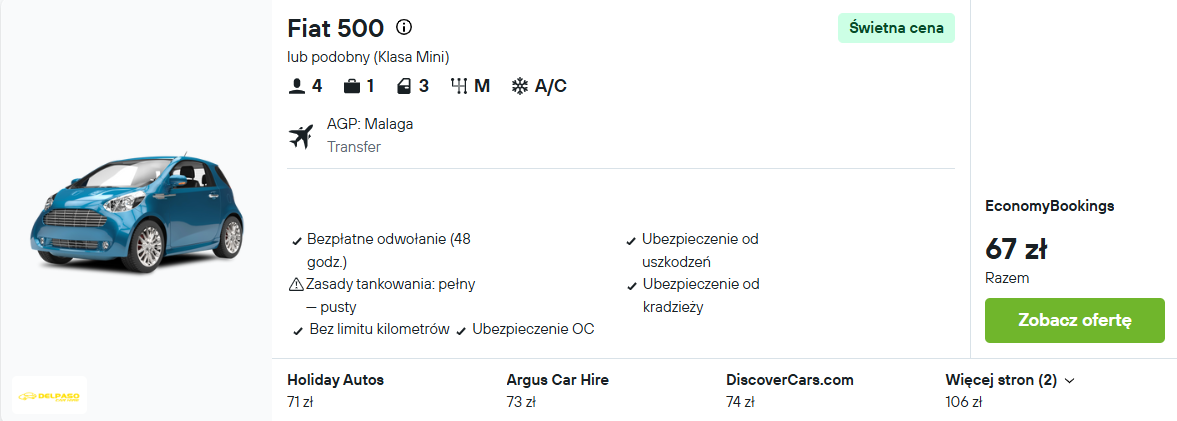
Task: Click the 106 zł price under Więcej stron
Action: point(964,402)
